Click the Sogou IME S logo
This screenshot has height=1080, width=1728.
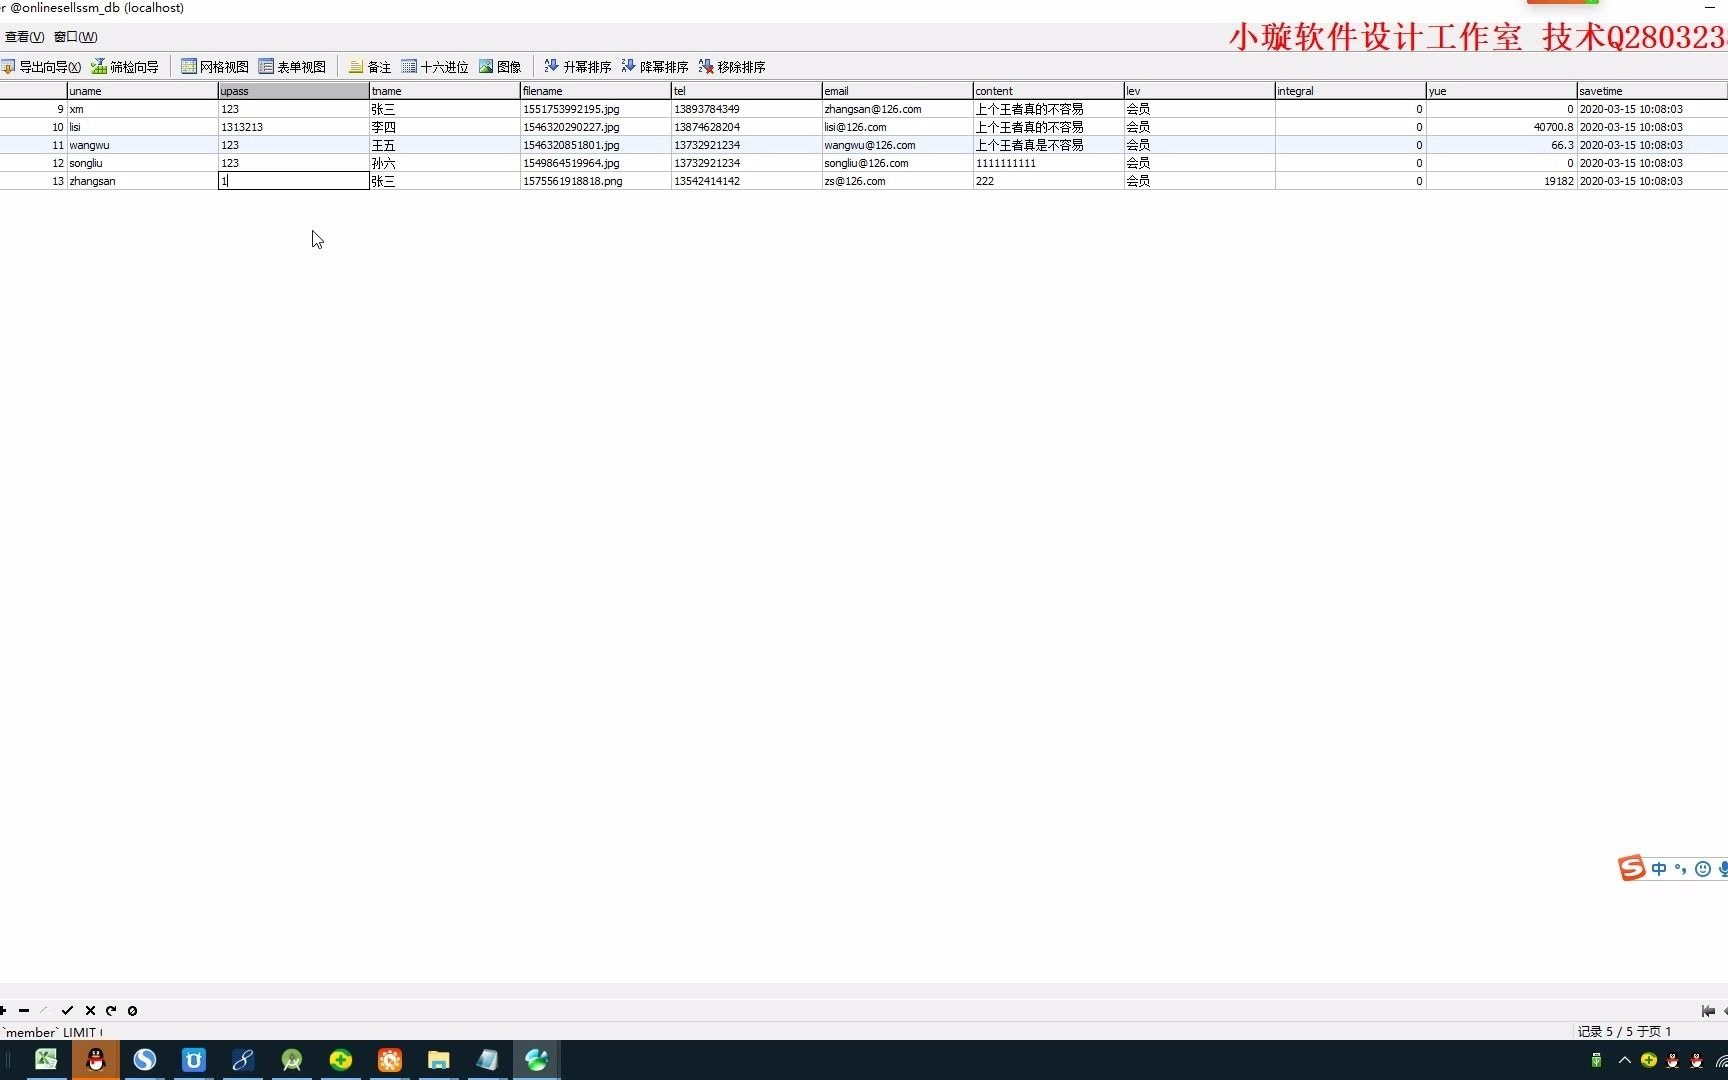(x=1631, y=868)
